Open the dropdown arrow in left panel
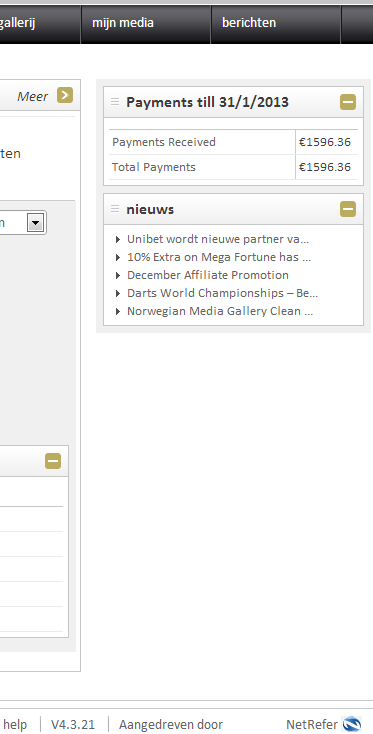This screenshot has width=373, height=734. [36, 223]
